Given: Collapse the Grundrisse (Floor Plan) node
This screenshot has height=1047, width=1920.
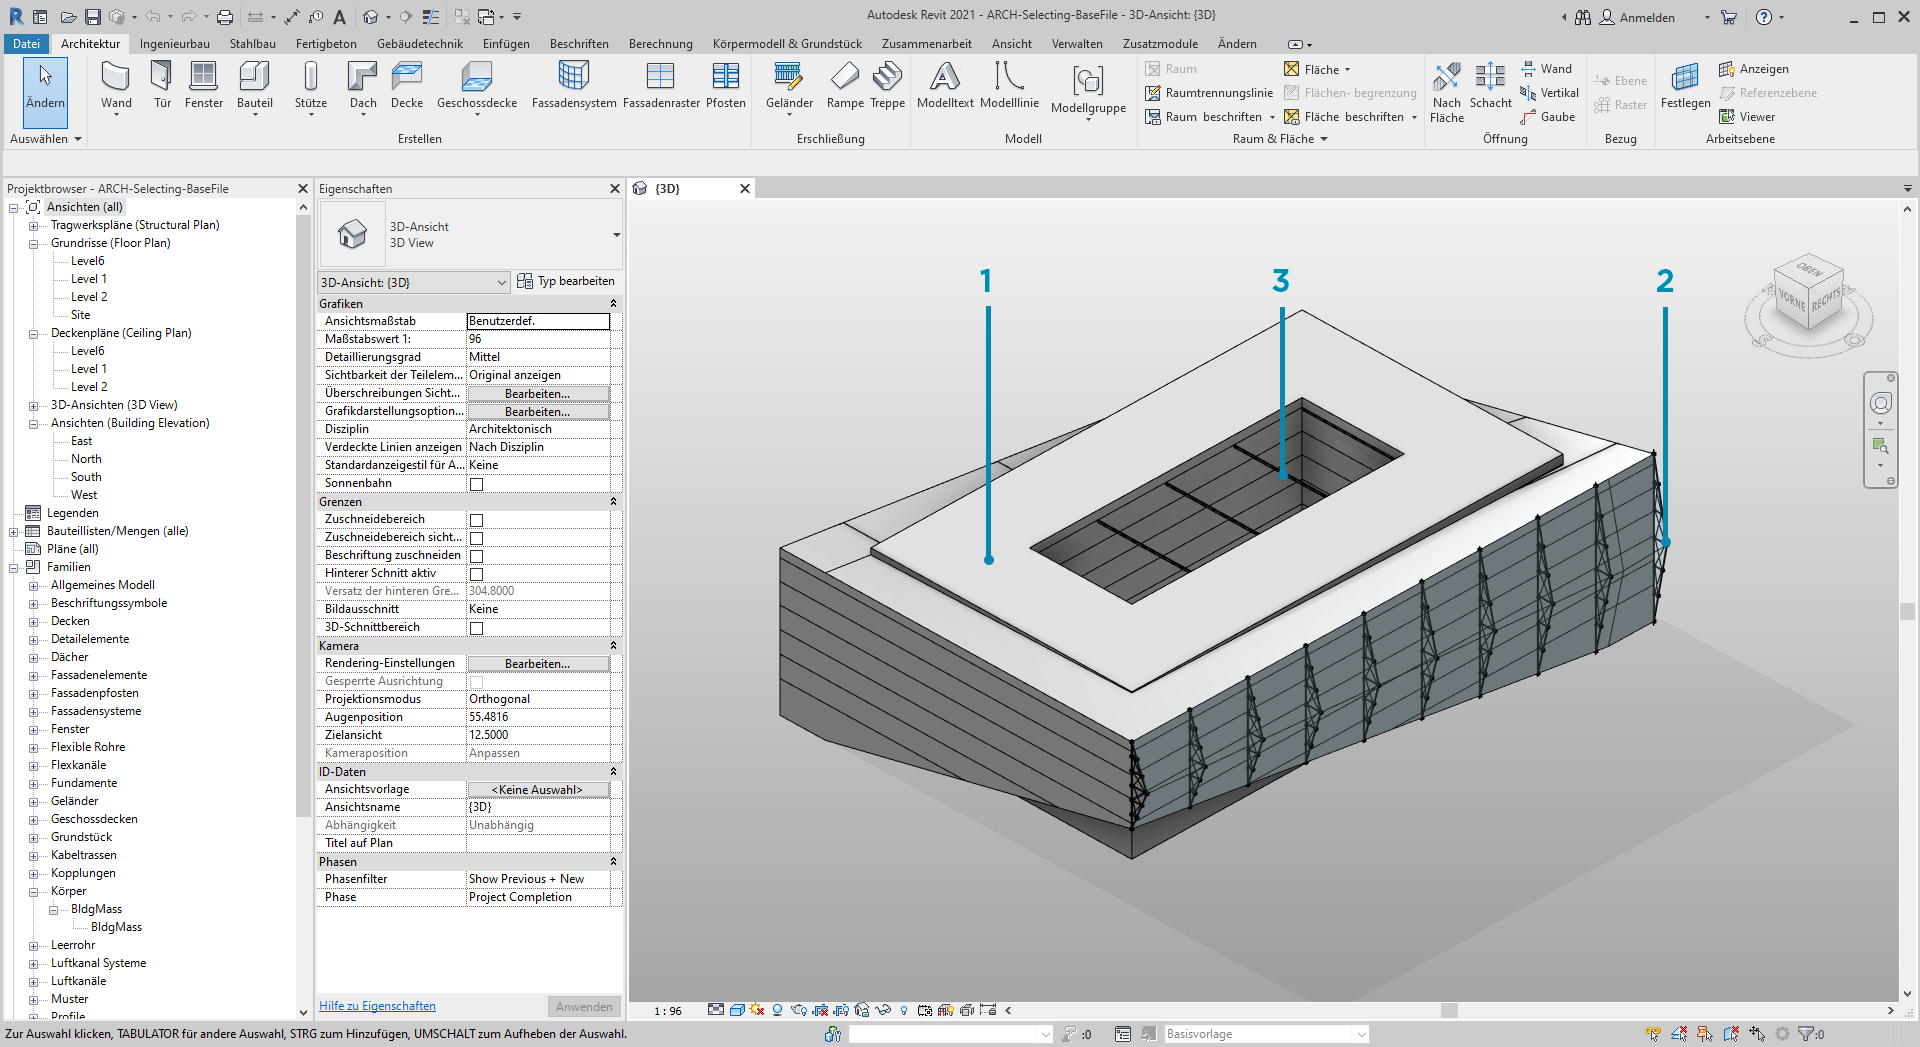Looking at the screenshot, I should pyautogui.click(x=33, y=244).
